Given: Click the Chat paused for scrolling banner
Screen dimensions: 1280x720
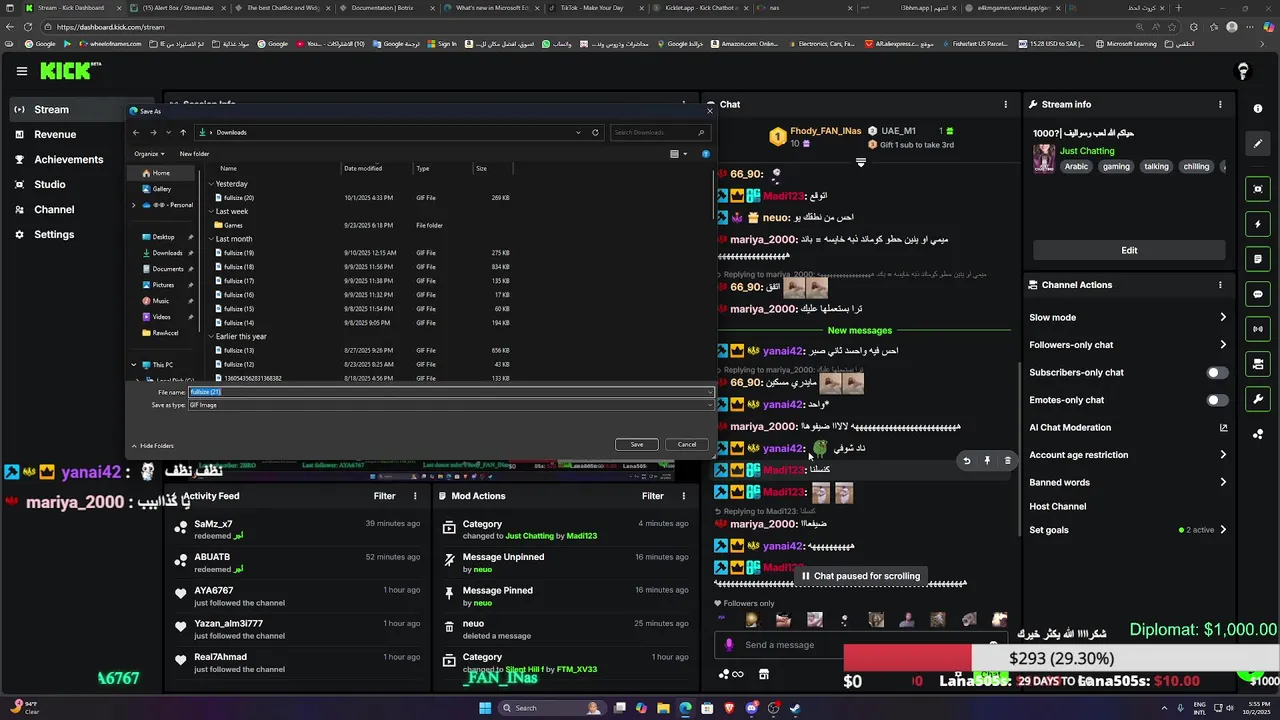Looking at the screenshot, I should coord(860,576).
